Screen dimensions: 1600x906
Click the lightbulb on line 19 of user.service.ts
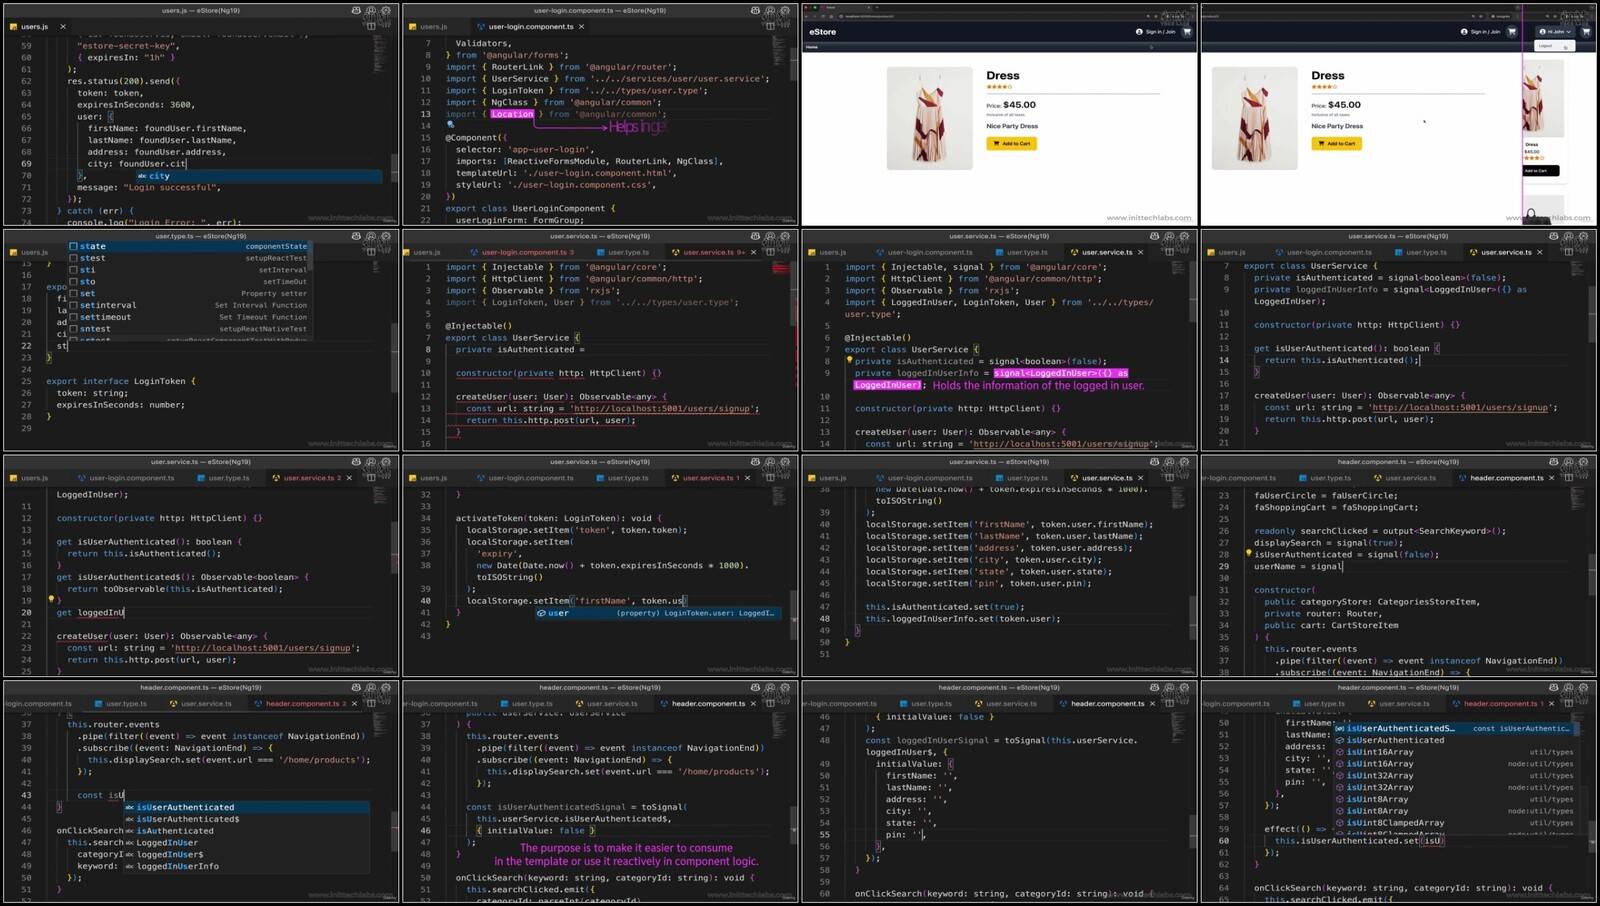click(50, 600)
